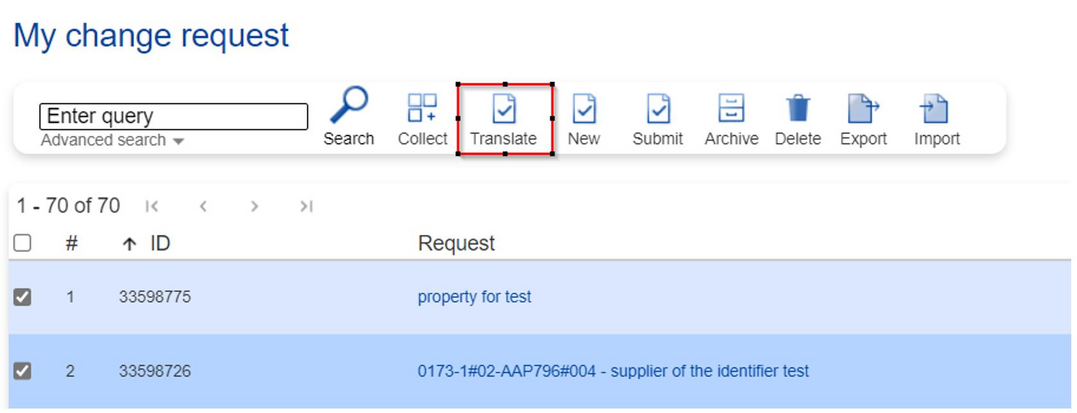
Task: Create a New change request
Action: pyautogui.click(x=583, y=108)
